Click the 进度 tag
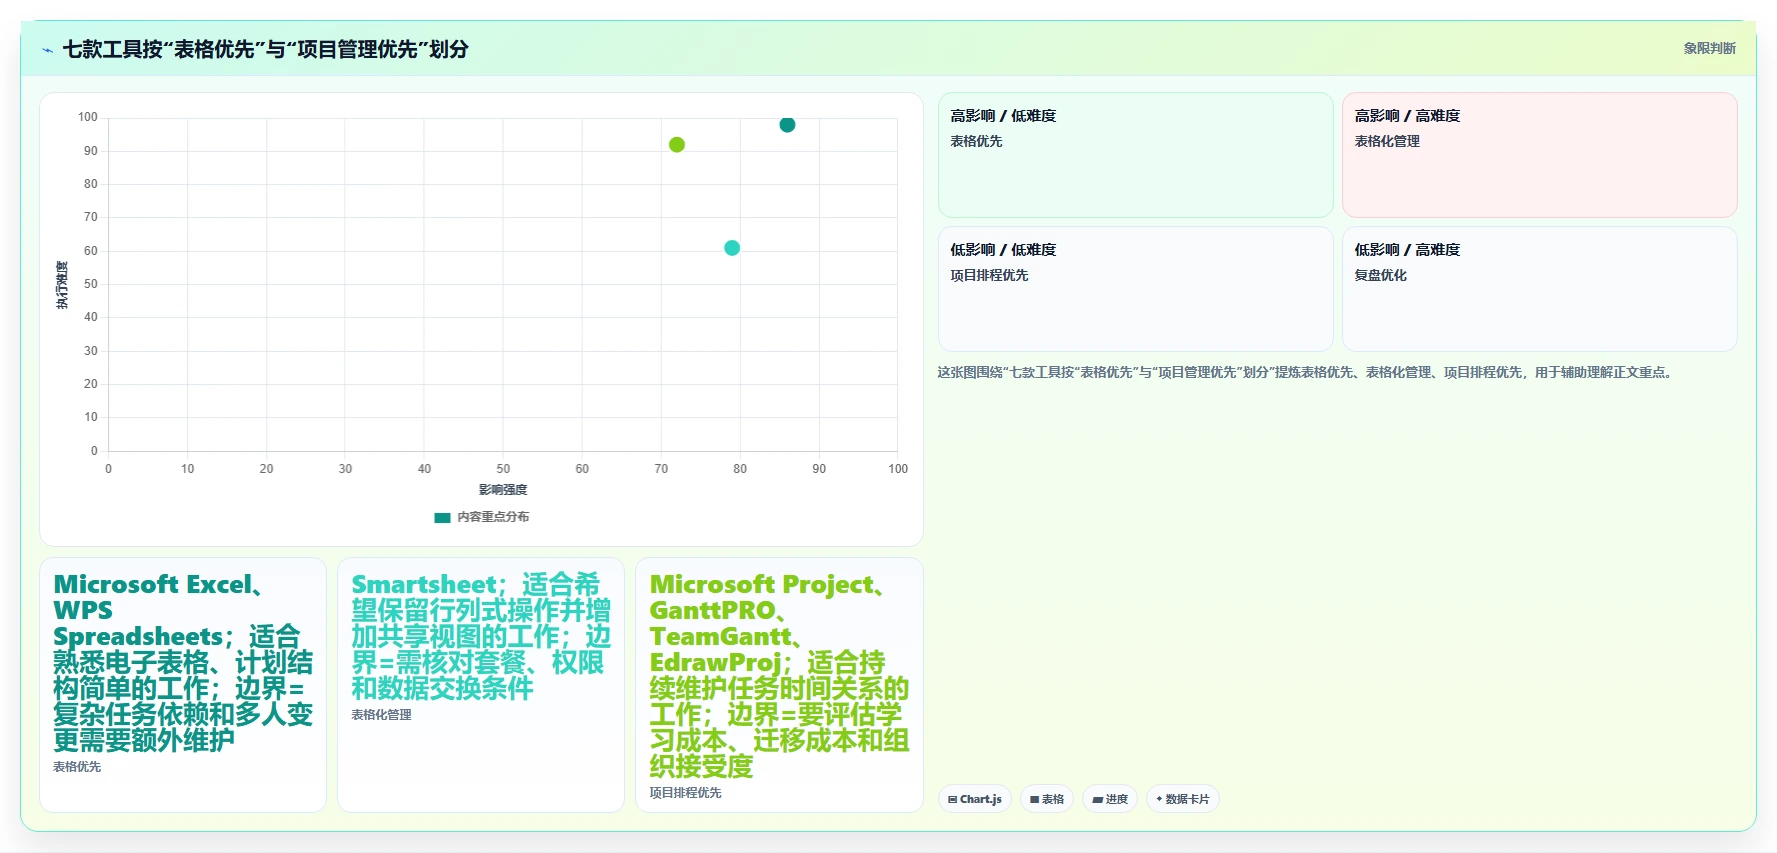This screenshot has width=1777, height=853. point(1110,799)
